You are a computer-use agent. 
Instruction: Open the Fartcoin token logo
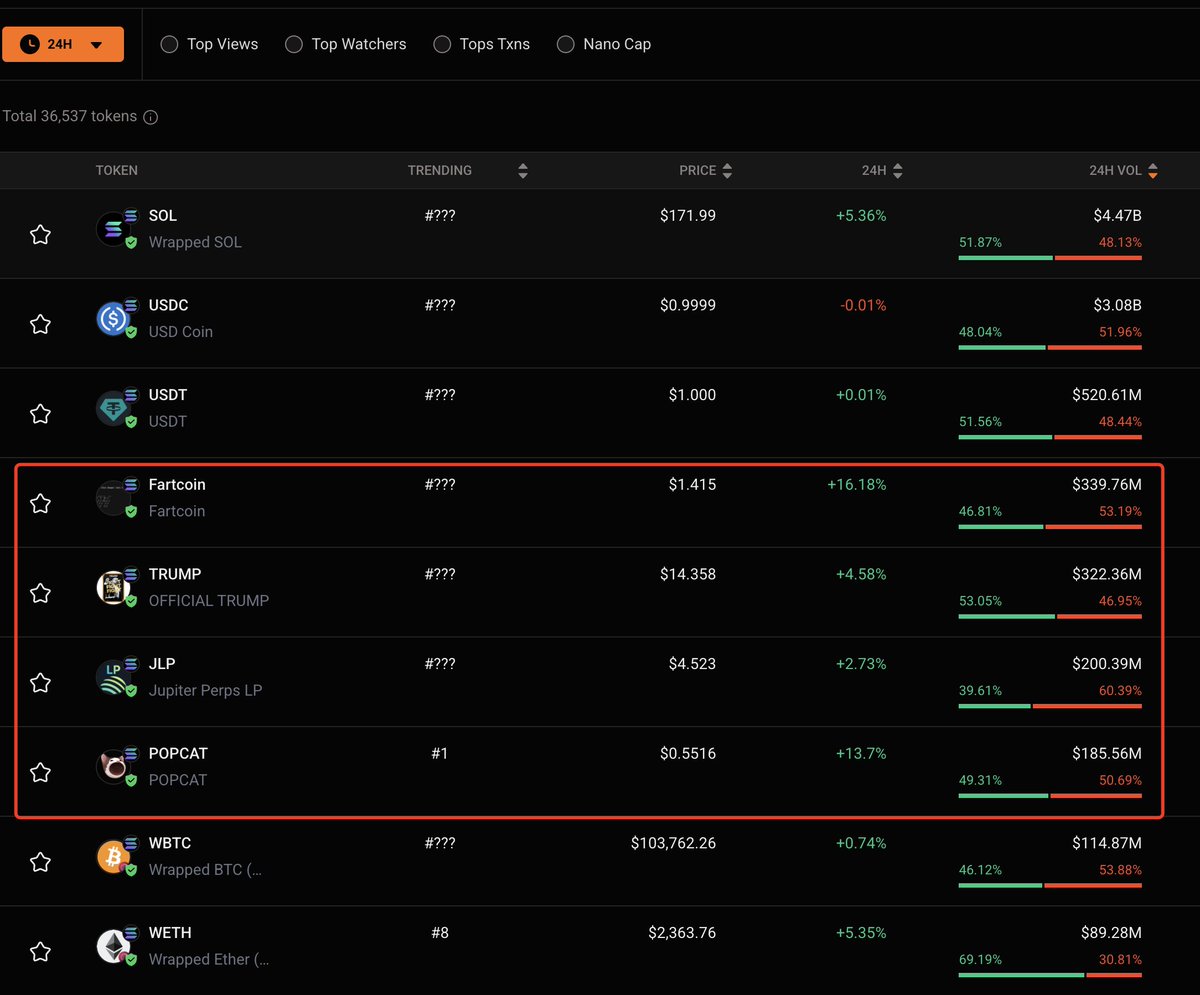113,498
